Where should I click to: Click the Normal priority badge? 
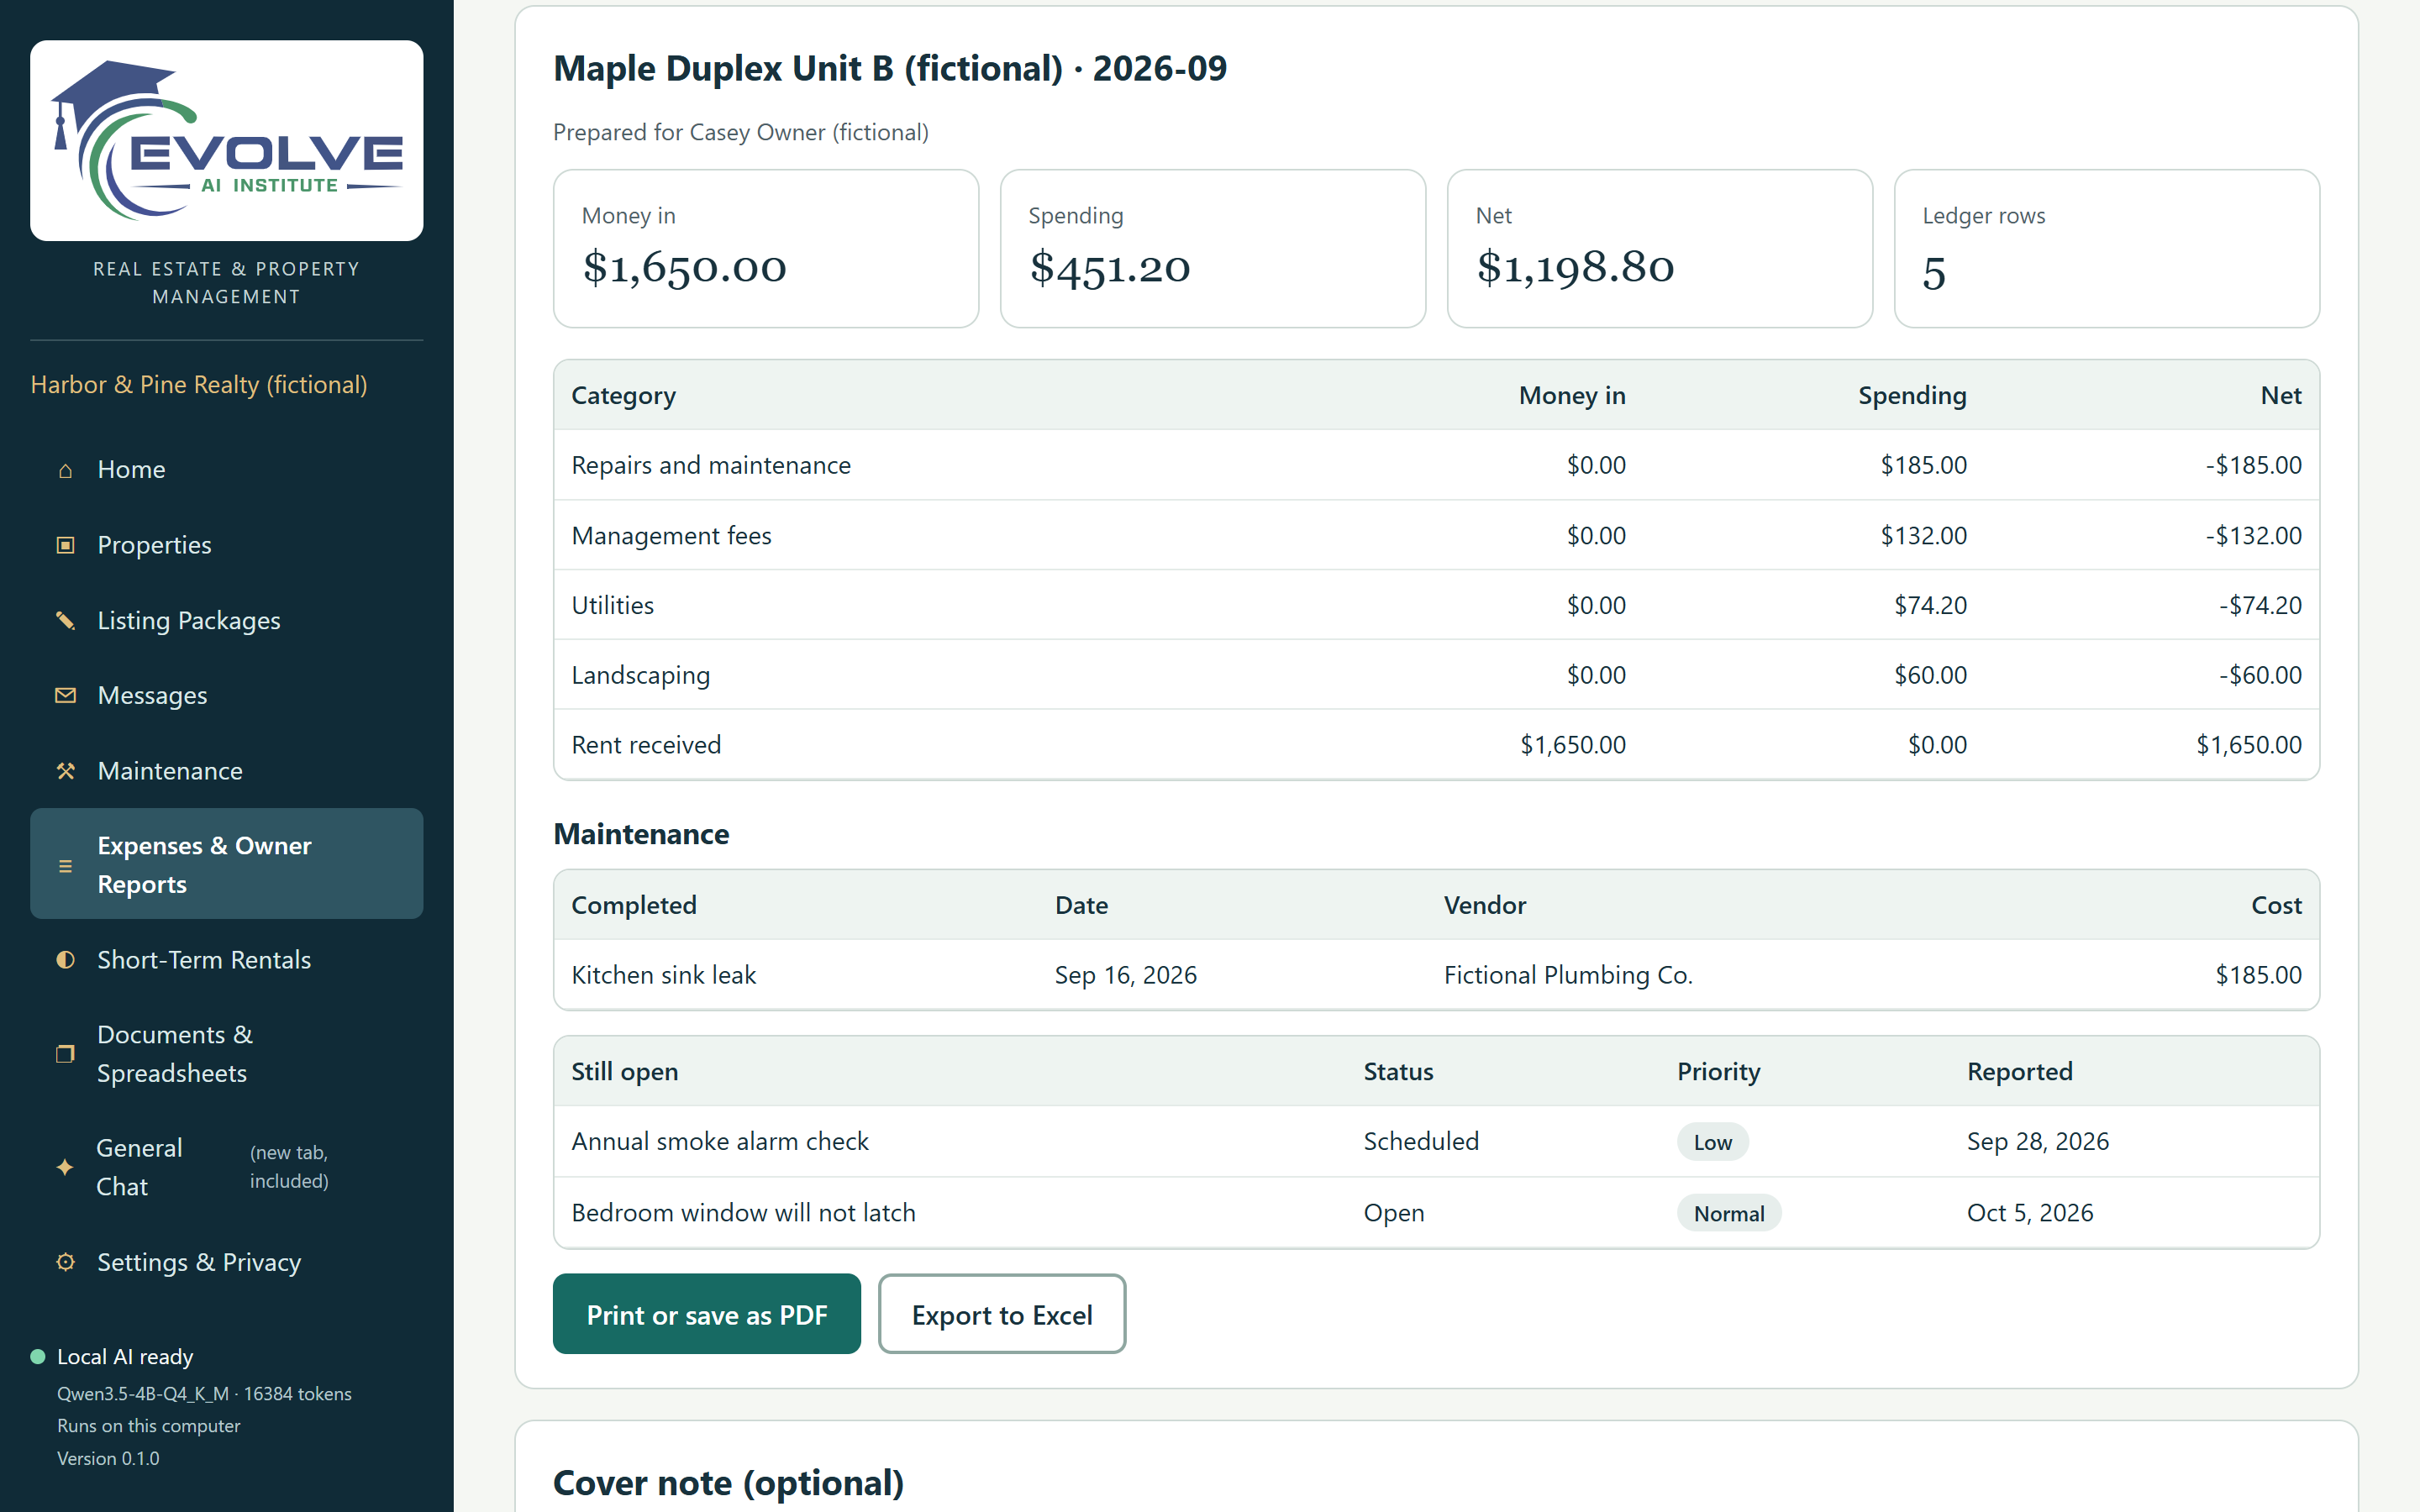coord(1729,1213)
